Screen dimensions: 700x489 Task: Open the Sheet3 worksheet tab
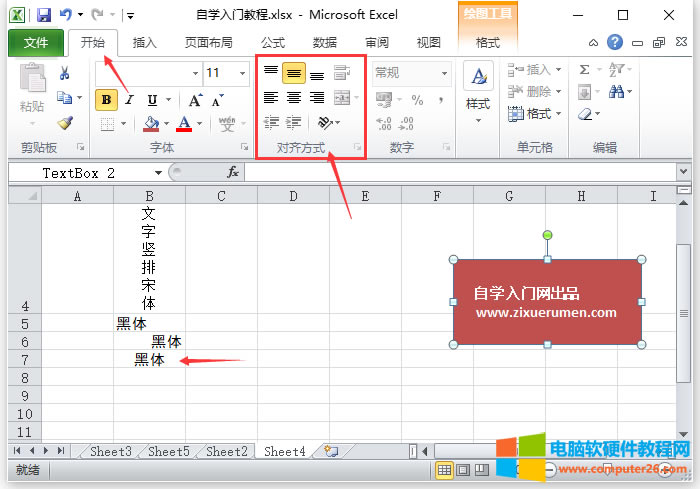pyautogui.click(x=111, y=451)
